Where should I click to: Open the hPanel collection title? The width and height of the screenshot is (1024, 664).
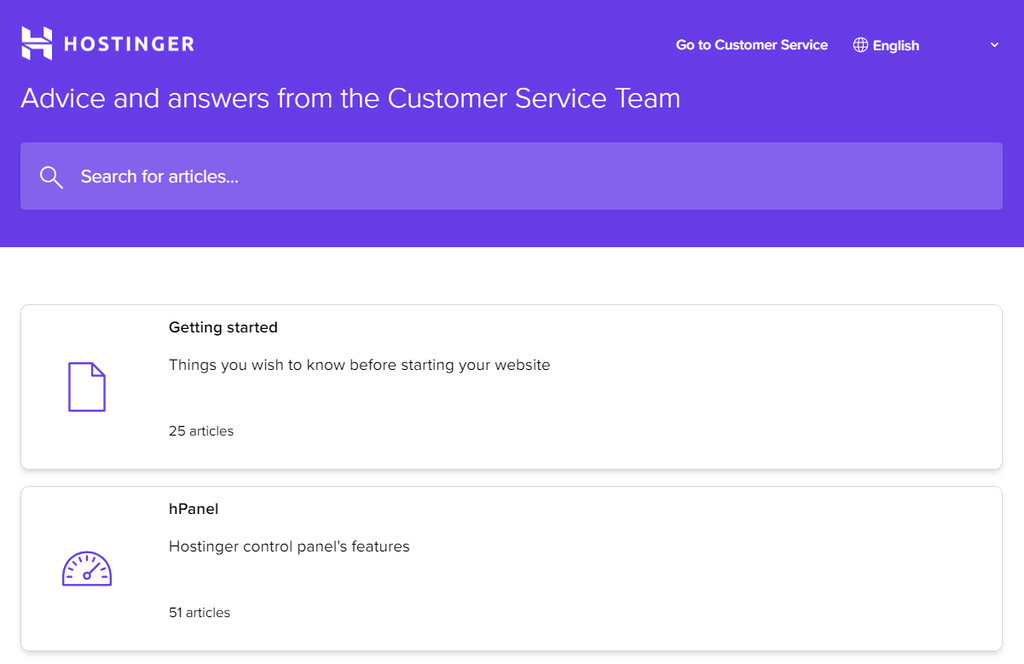click(193, 509)
